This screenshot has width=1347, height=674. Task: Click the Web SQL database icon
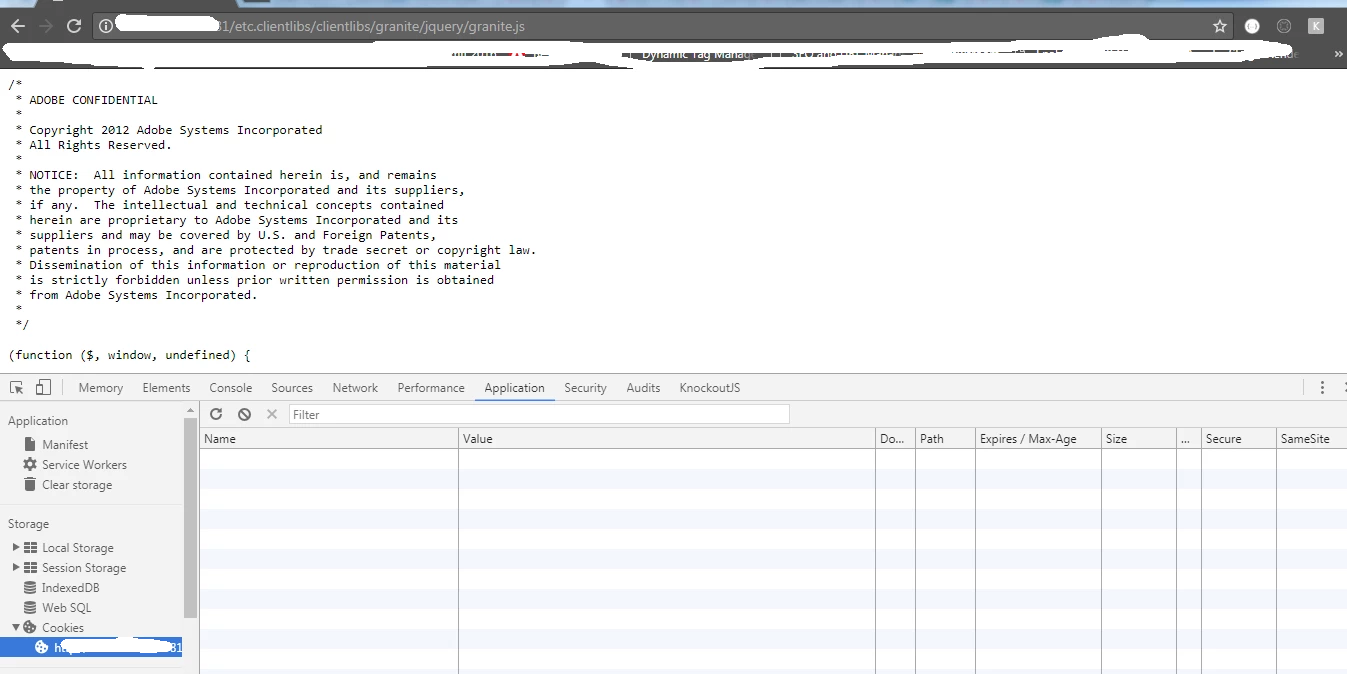point(30,607)
